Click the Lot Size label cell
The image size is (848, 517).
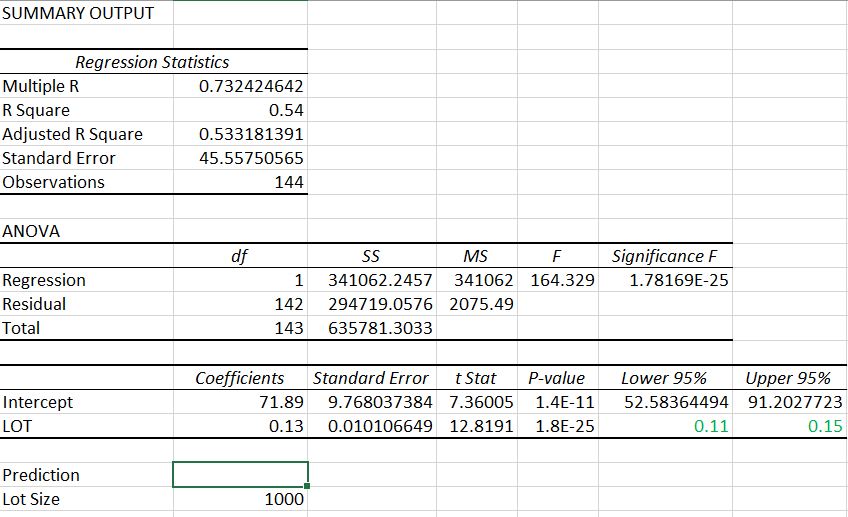[x=31, y=499]
